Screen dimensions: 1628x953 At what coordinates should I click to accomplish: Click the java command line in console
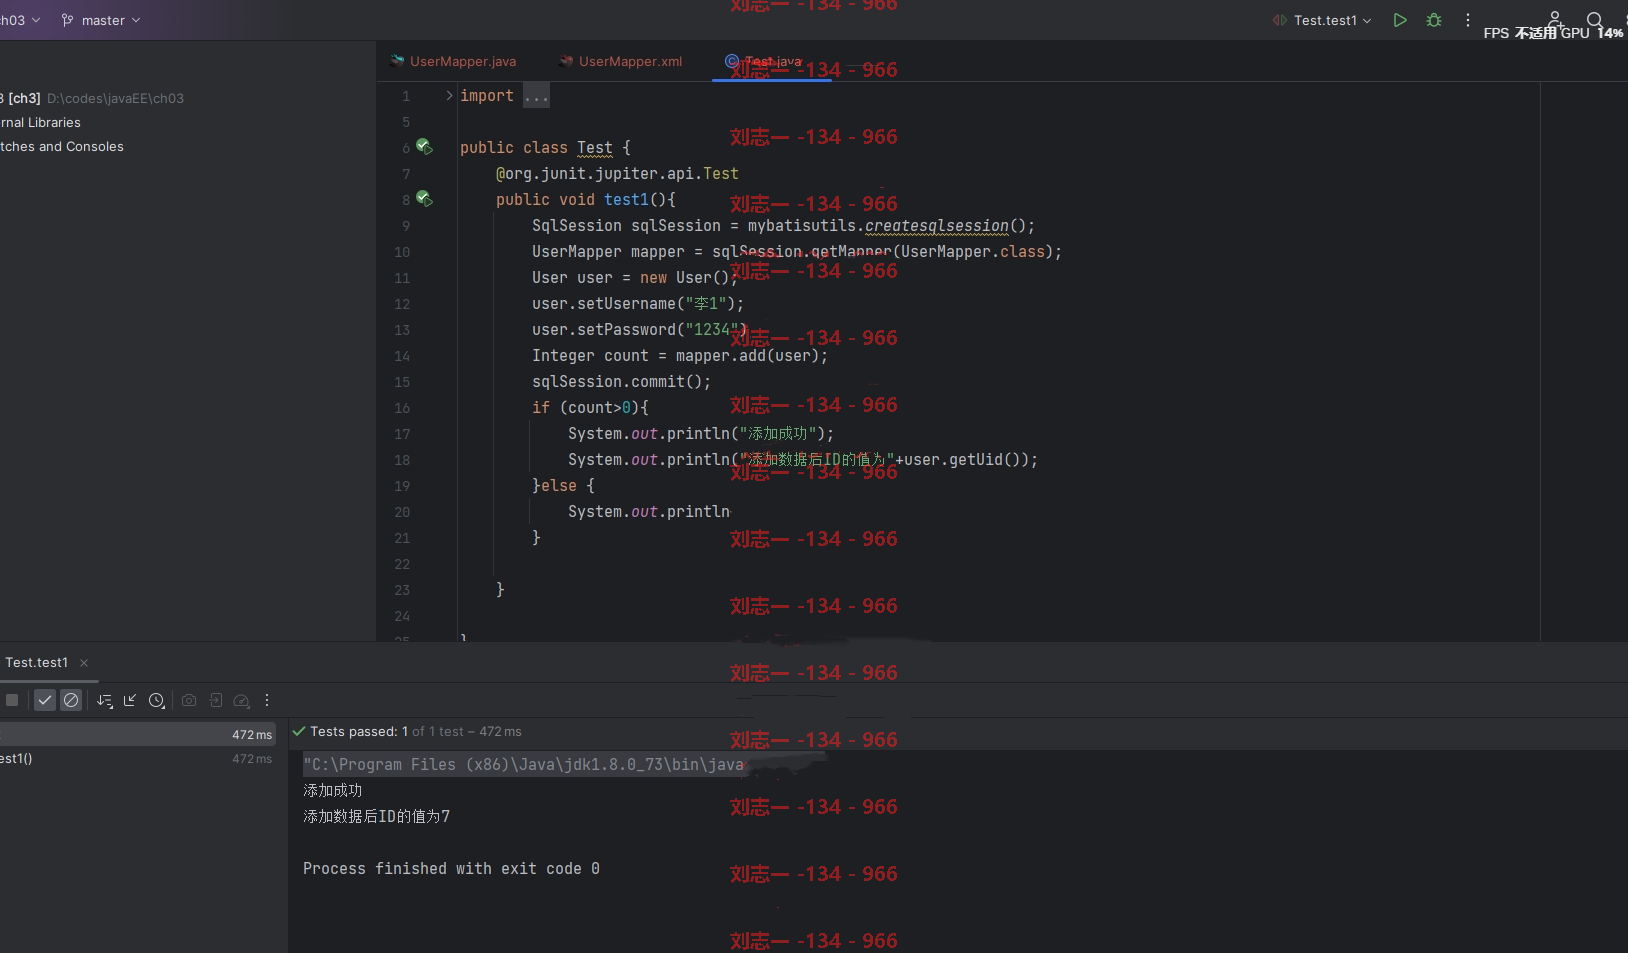tap(523, 764)
